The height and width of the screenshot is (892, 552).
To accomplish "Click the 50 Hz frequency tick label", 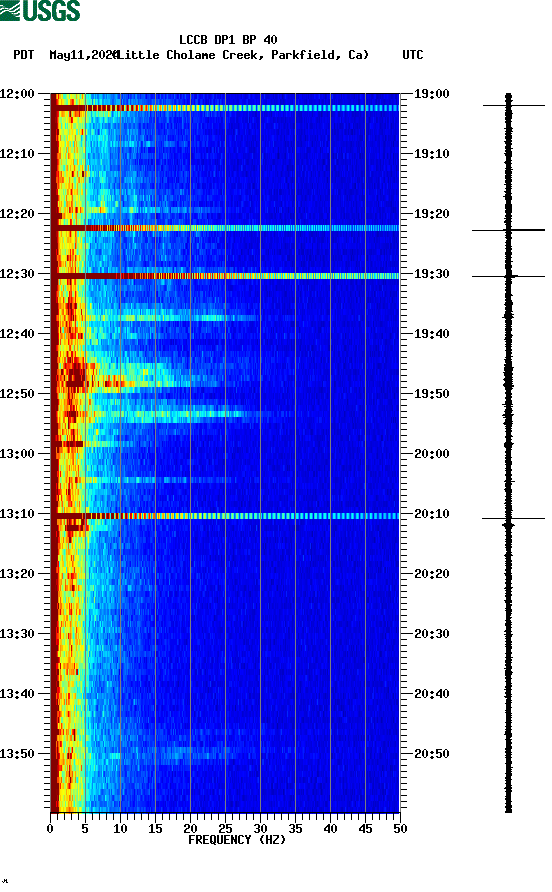I will coord(400,829).
